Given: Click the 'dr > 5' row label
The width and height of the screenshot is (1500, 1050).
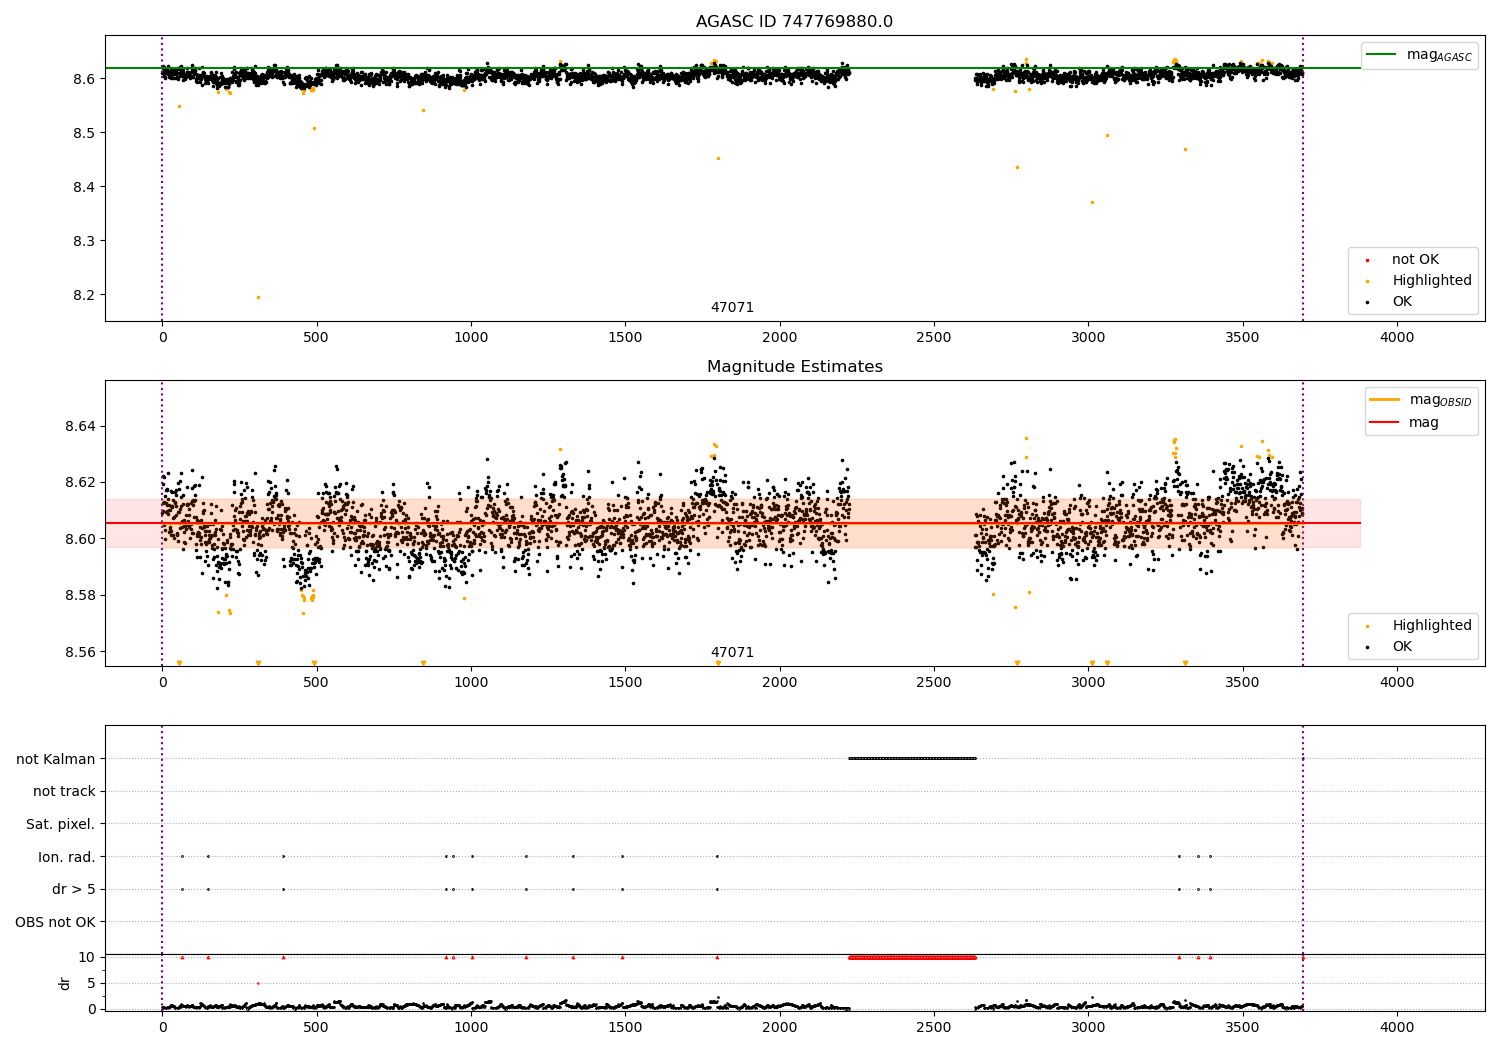Looking at the screenshot, I should click(x=74, y=890).
